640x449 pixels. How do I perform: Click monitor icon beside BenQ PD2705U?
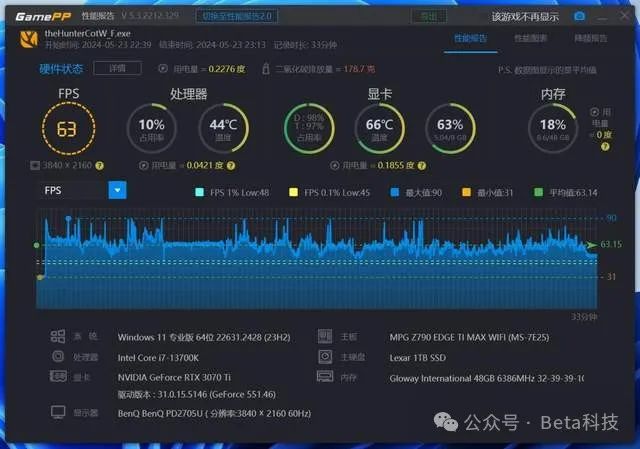click(58, 412)
